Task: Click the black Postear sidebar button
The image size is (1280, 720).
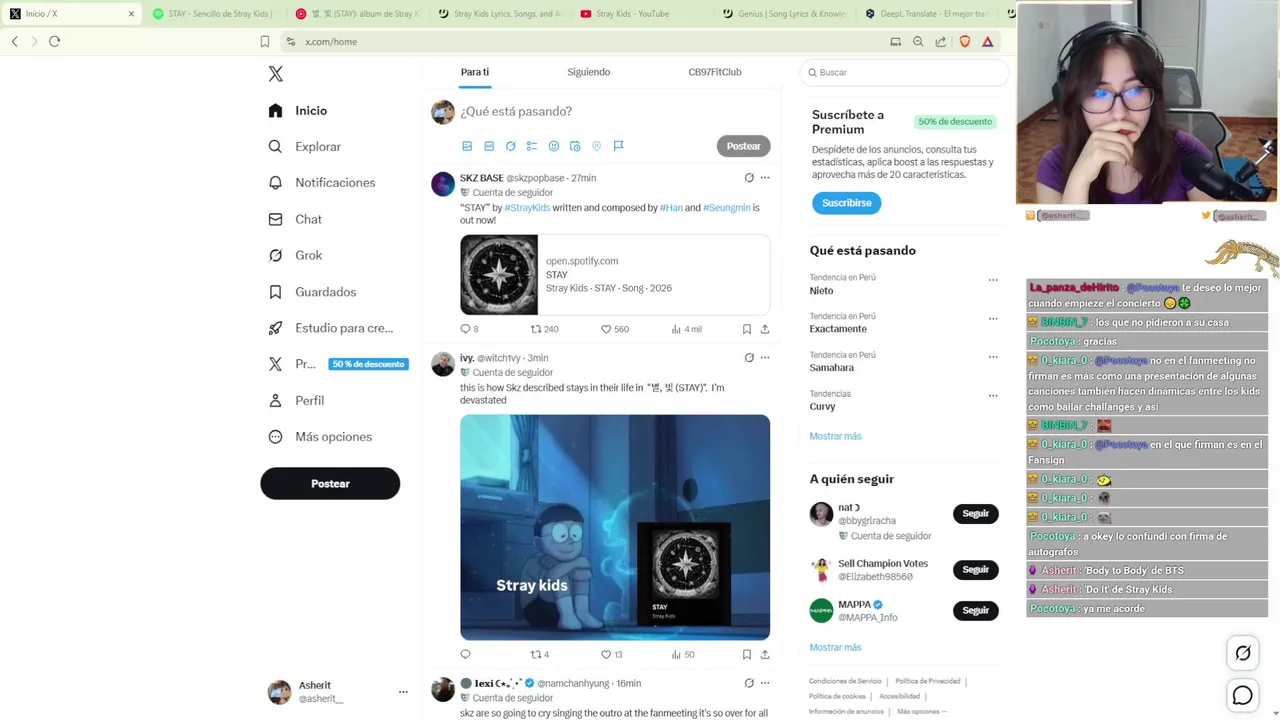Action: pos(330,483)
